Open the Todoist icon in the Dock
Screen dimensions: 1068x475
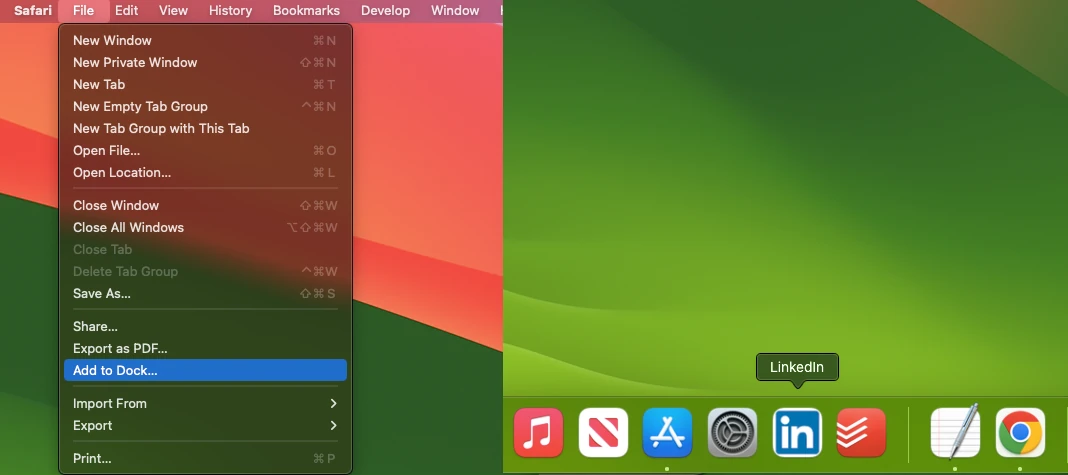861,432
